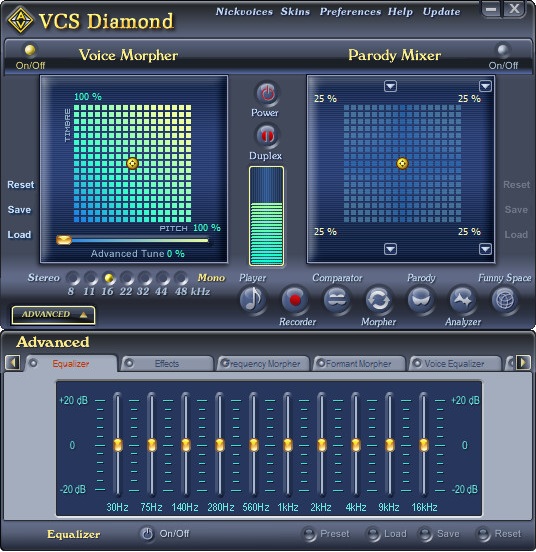Toggle Voice Morpher On/Off light
Screen dimensions: 536x552
(x=30, y=50)
